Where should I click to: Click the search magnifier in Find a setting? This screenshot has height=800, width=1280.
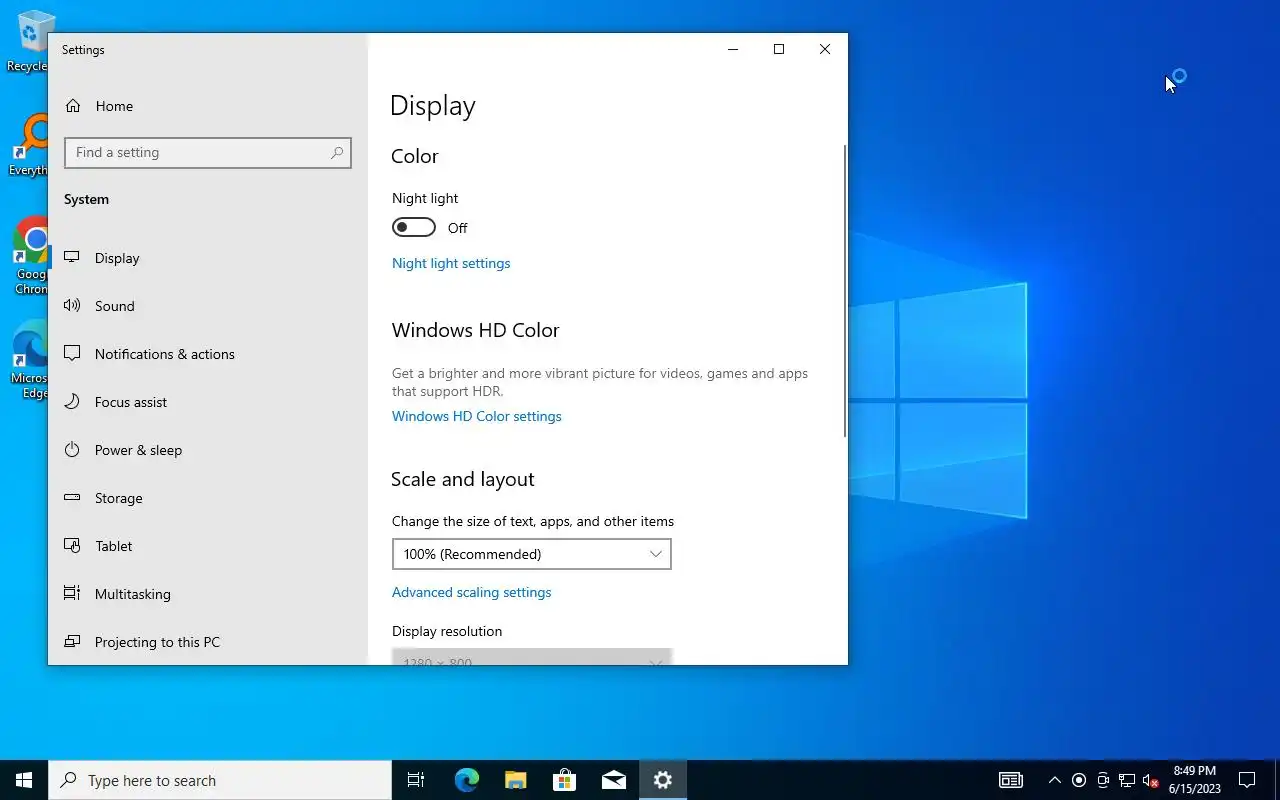pos(337,152)
